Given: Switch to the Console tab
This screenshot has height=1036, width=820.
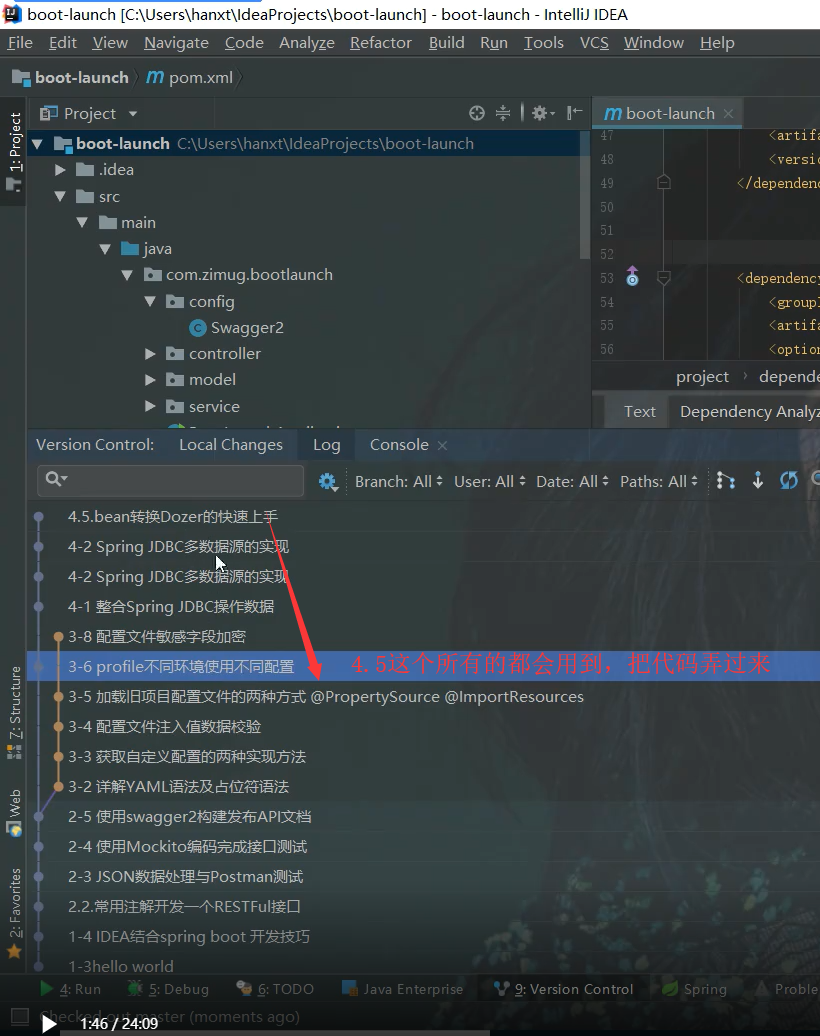Looking at the screenshot, I should pyautogui.click(x=399, y=445).
